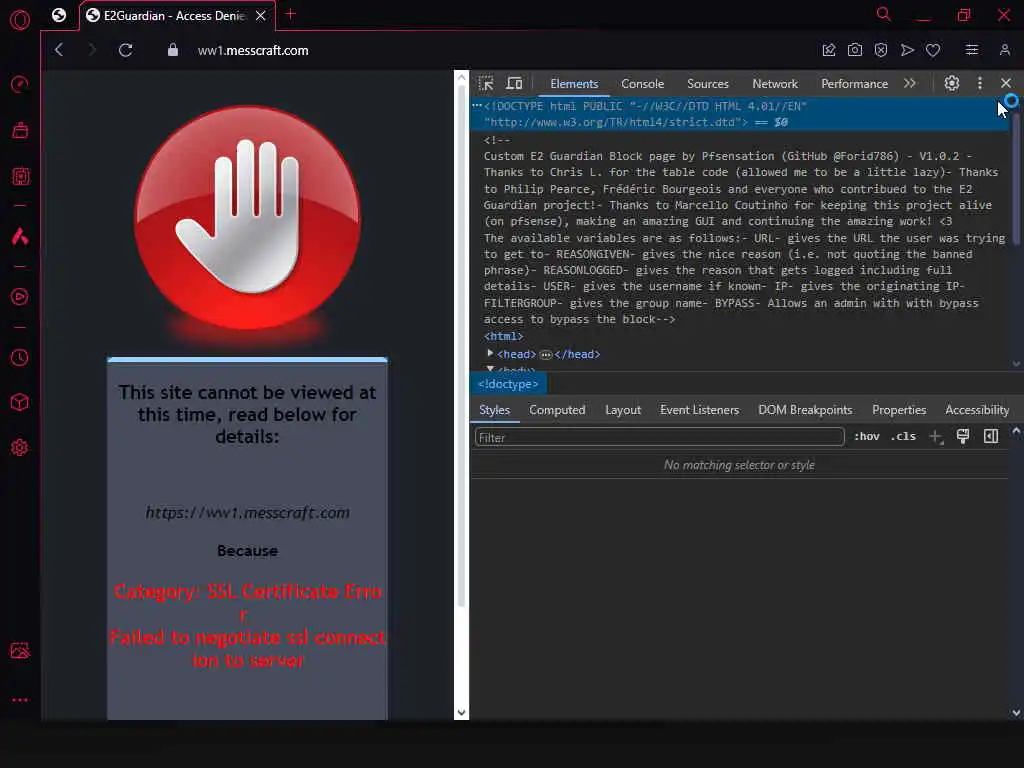This screenshot has width=1024, height=768.
Task: Open the Properties pane tab
Action: pos(899,410)
